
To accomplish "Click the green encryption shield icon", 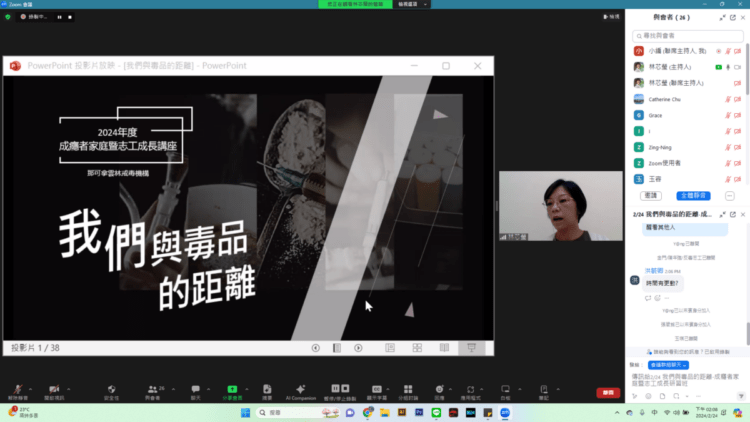I will tap(8, 17).
